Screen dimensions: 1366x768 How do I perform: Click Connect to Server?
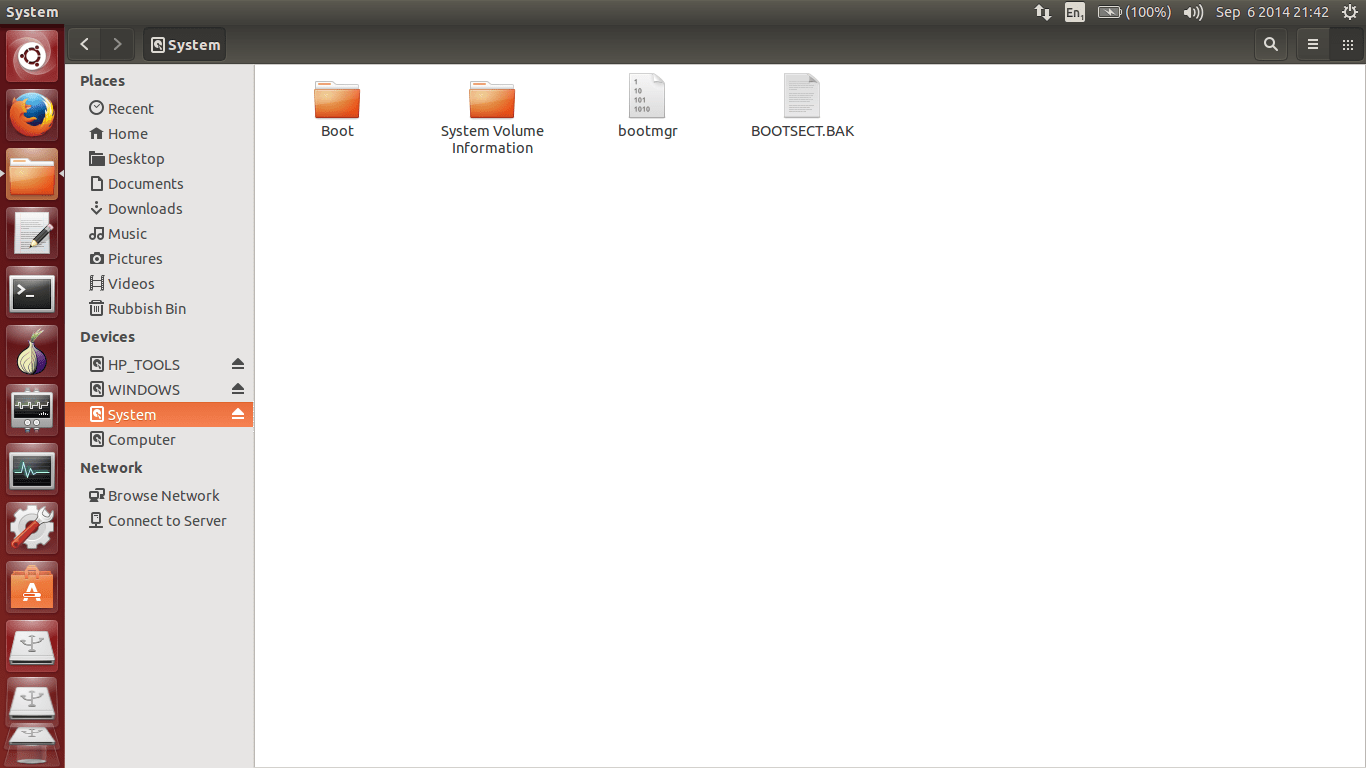160,520
